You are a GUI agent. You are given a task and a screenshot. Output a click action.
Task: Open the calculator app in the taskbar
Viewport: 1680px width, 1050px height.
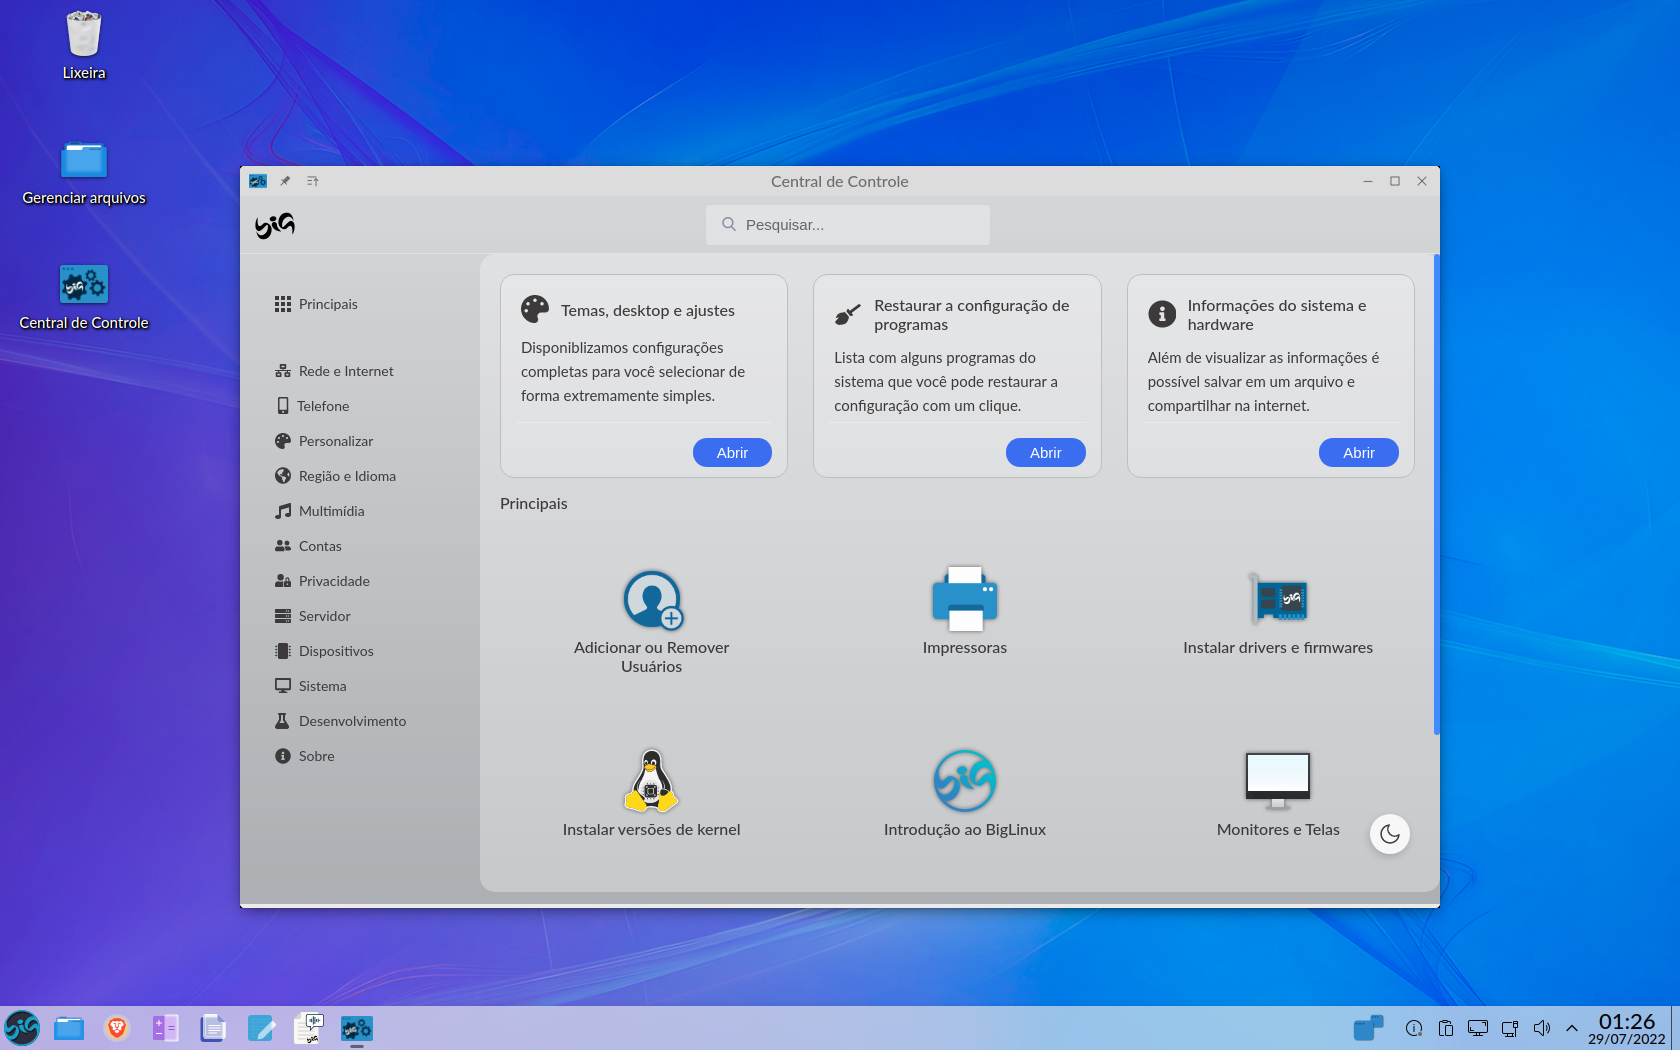coord(165,1028)
